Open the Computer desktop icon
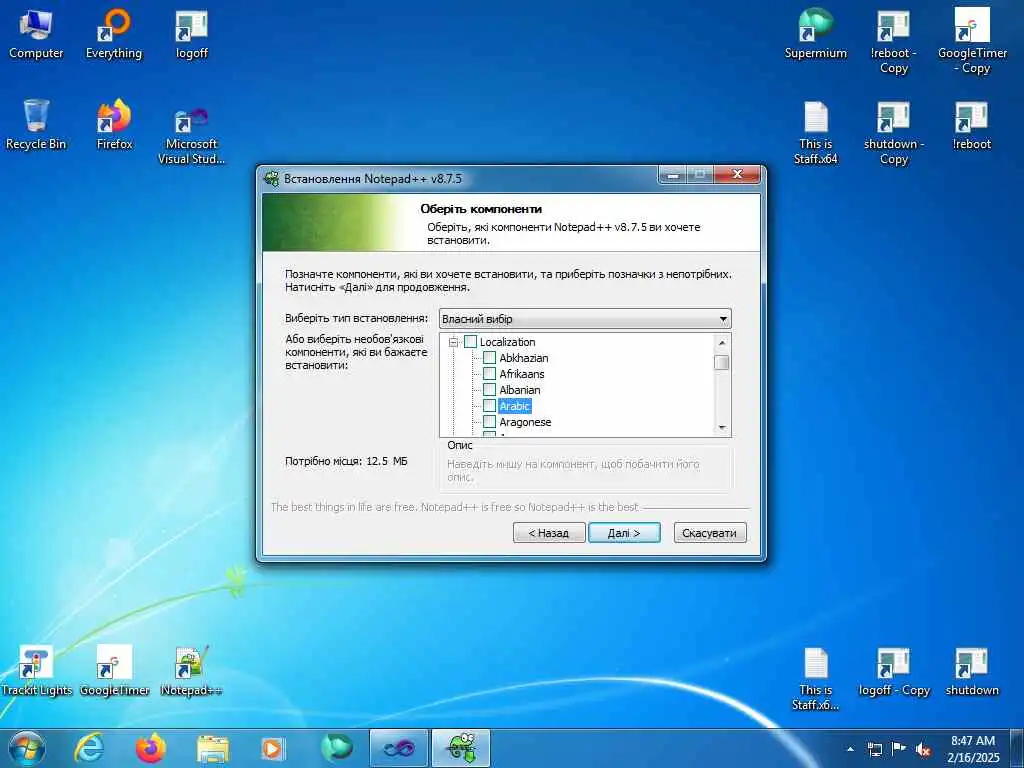The height and width of the screenshot is (768, 1024). 36,35
